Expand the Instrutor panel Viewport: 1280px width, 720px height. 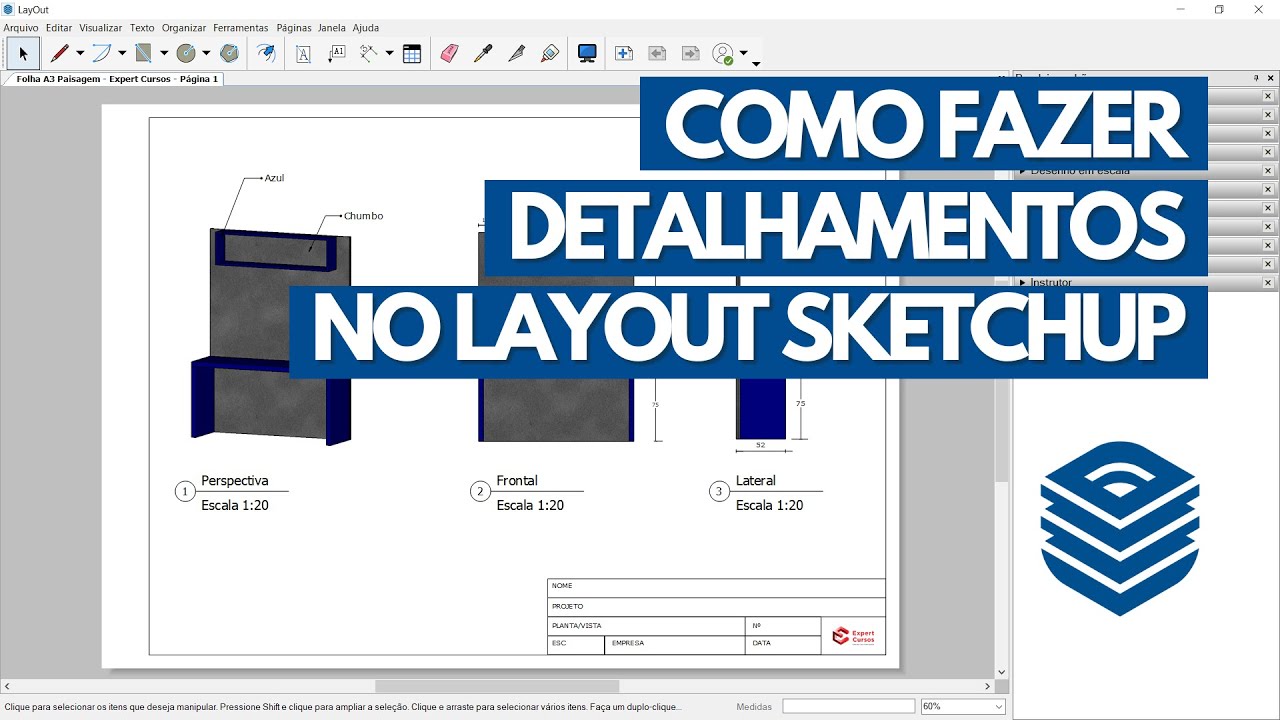(x=1023, y=283)
